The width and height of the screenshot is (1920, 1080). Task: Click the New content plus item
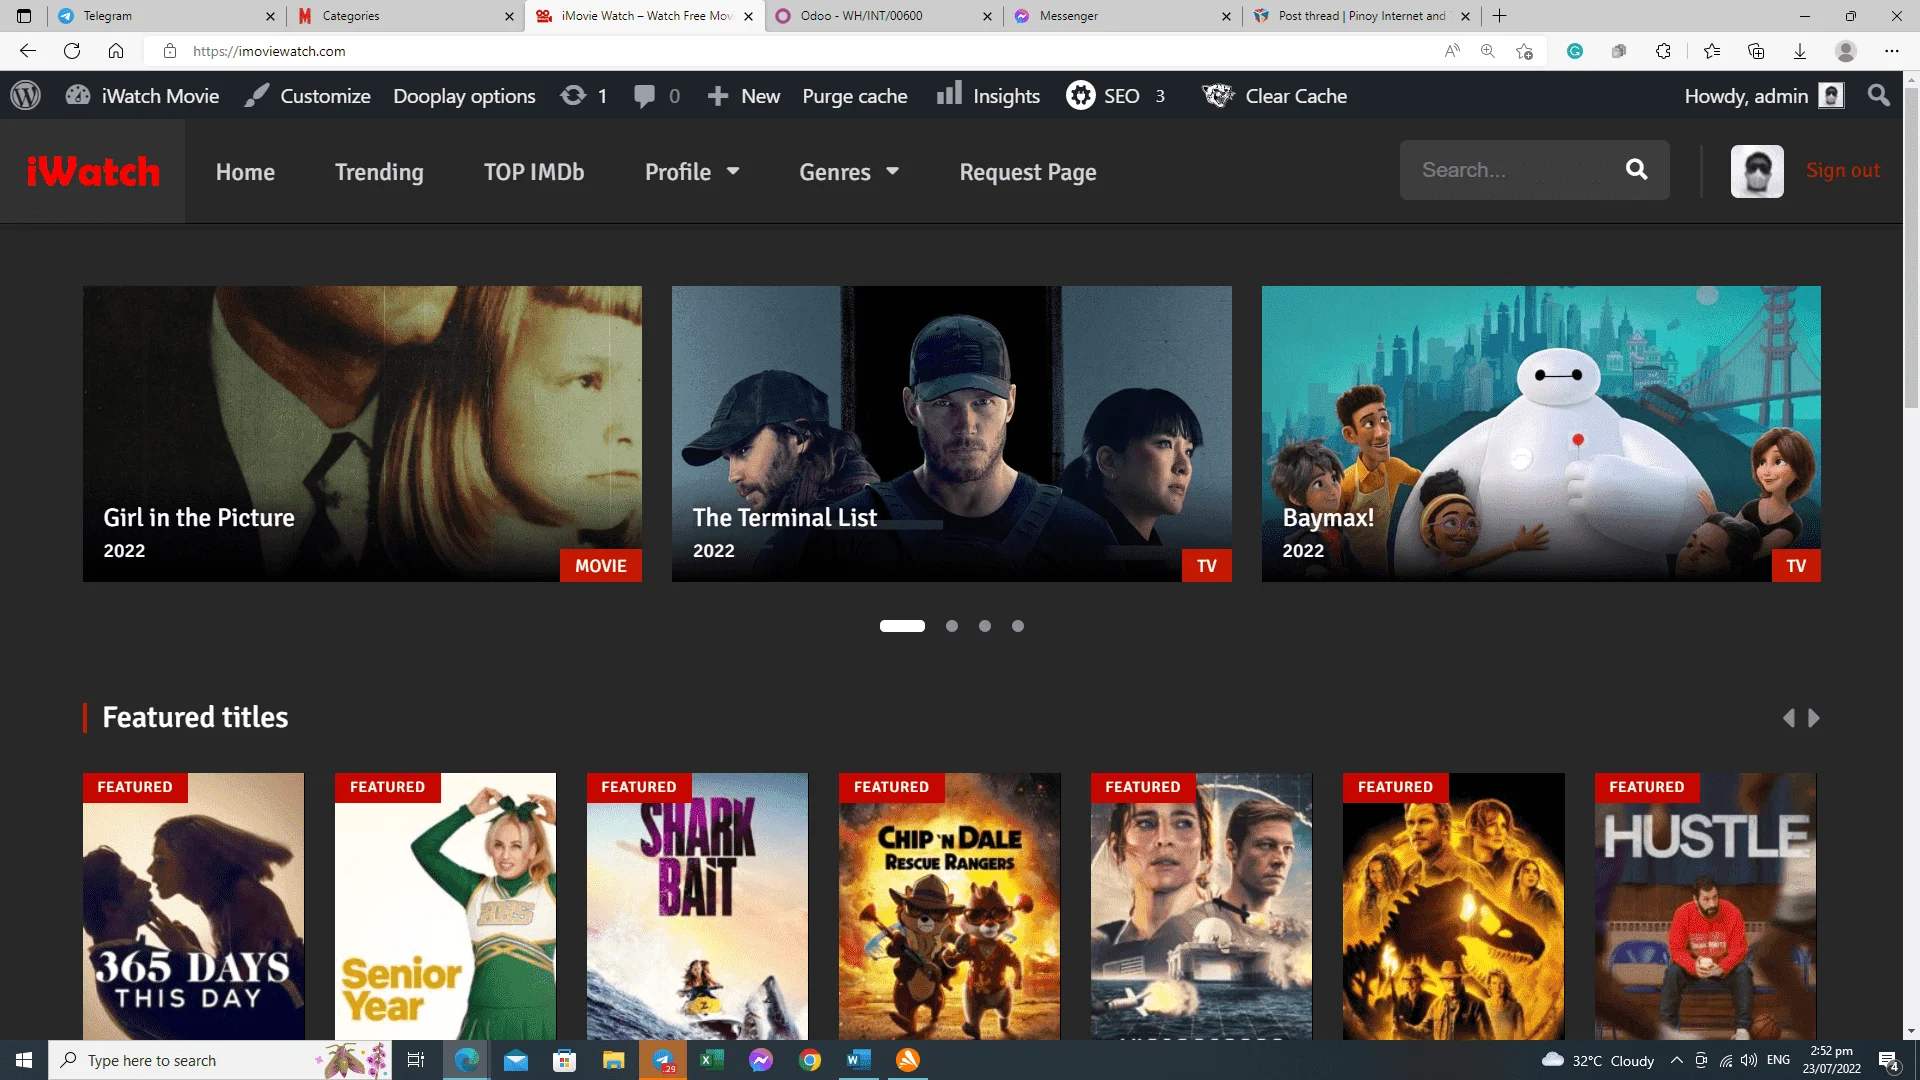(744, 96)
